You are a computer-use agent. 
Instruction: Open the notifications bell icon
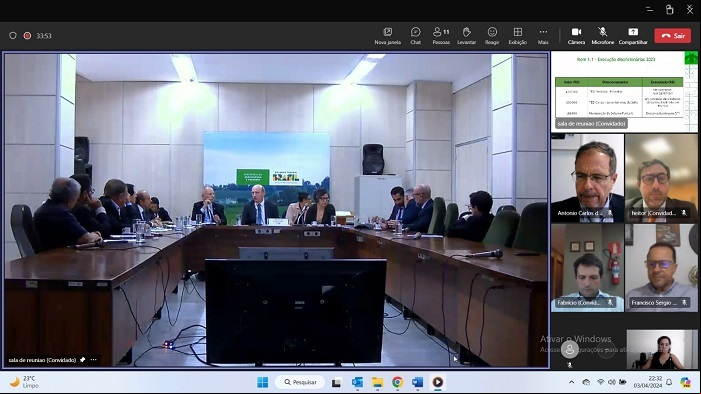(x=669, y=382)
